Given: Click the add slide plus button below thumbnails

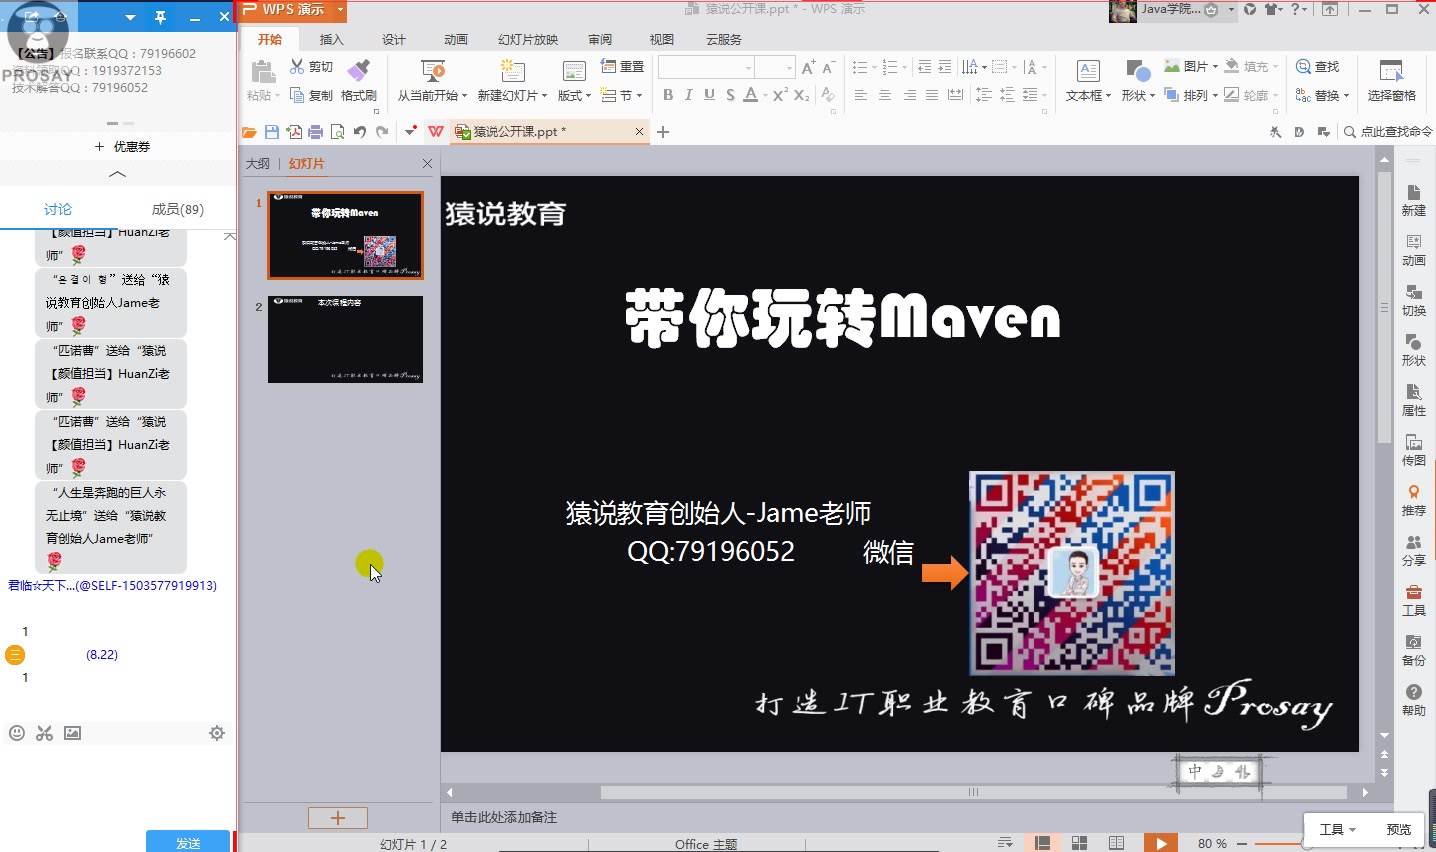Looking at the screenshot, I should click(x=338, y=818).
